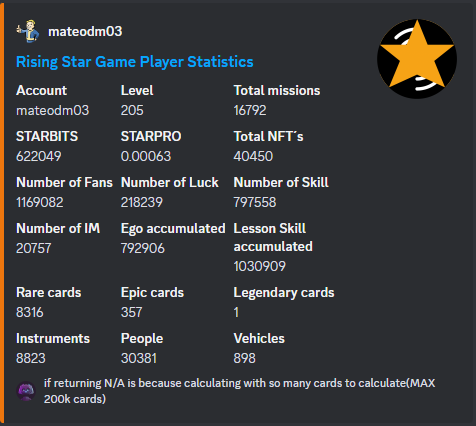Click the Vault Boy author avatar icon

coord(28,31)
